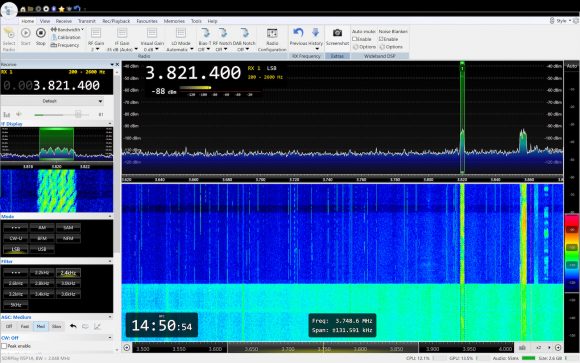Click the undo arrow in AGC panel
This screenshot has width=580, height=363.
tap(73, 326)
